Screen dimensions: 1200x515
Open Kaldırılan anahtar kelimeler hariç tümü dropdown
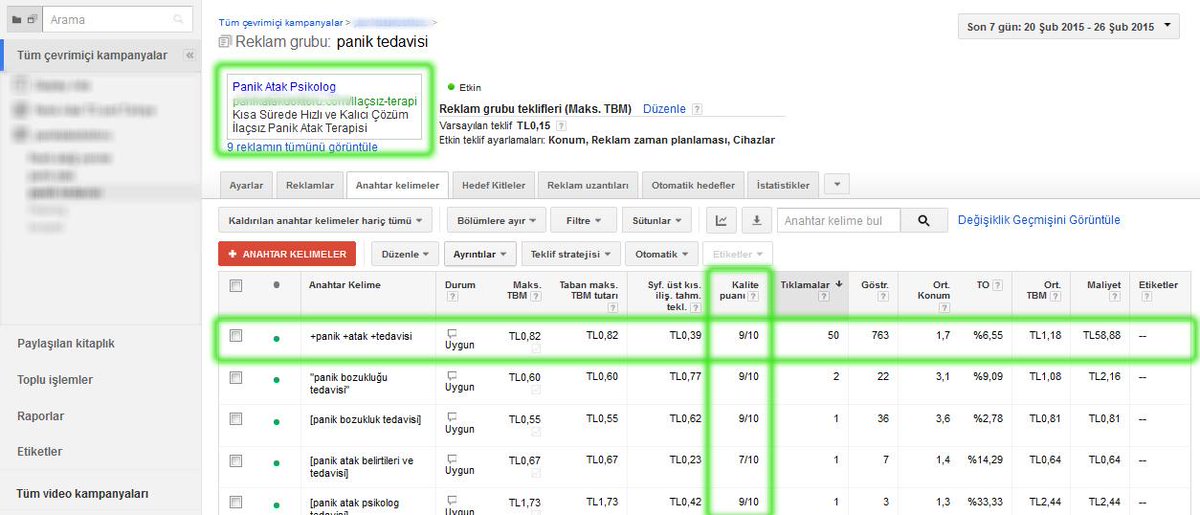coord(326,220)
